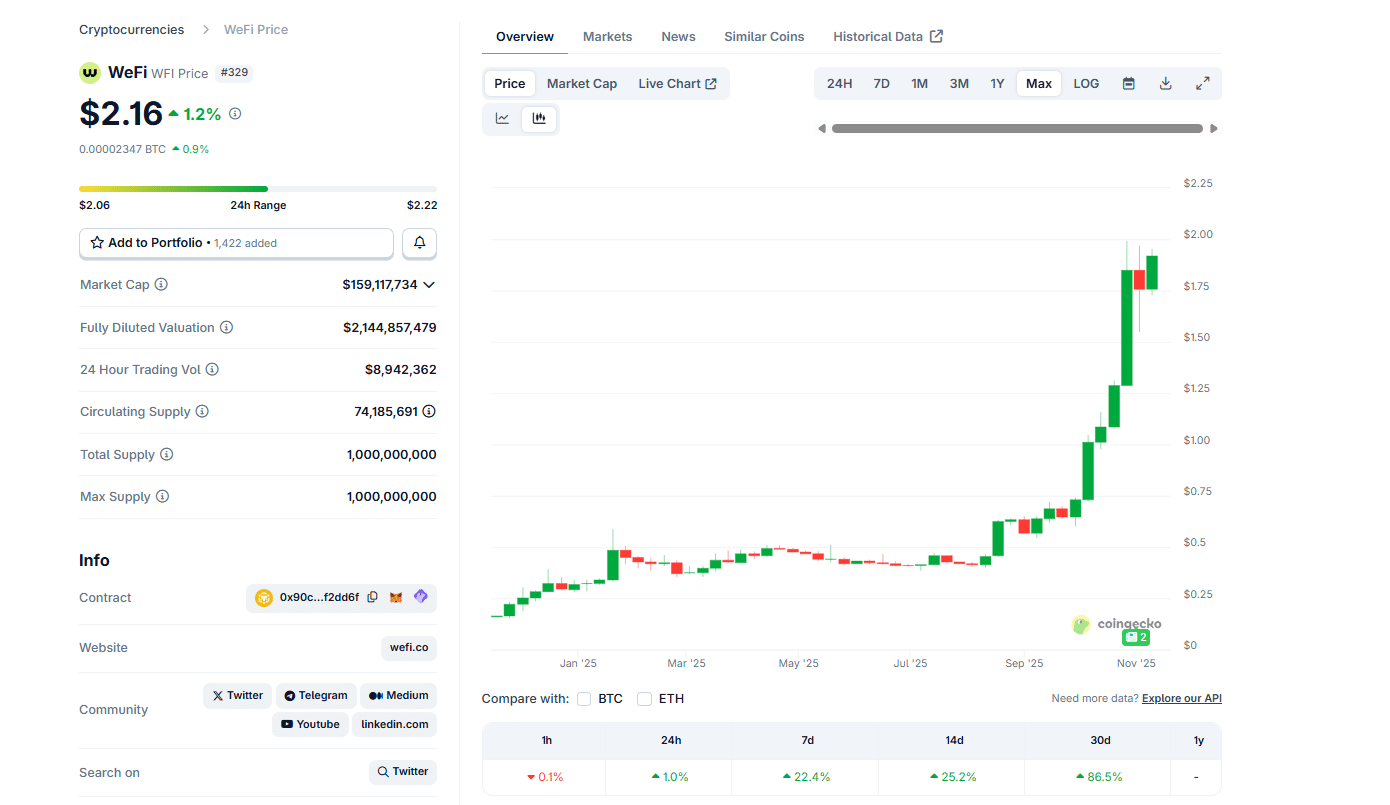This screenshot has height=805, width=1390.
Task: Click the MetaMask fox icon
Action: click(396, 598)
